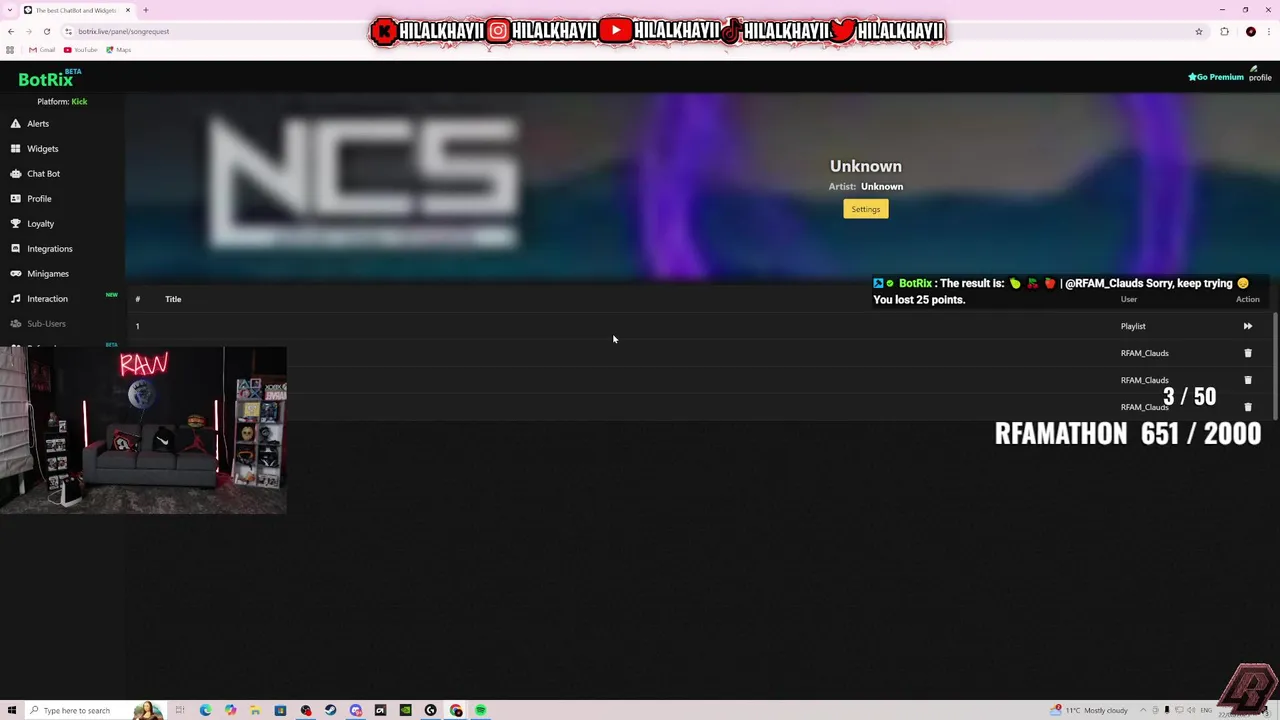Delete the second RFAM_Clauds song request

1247,380
